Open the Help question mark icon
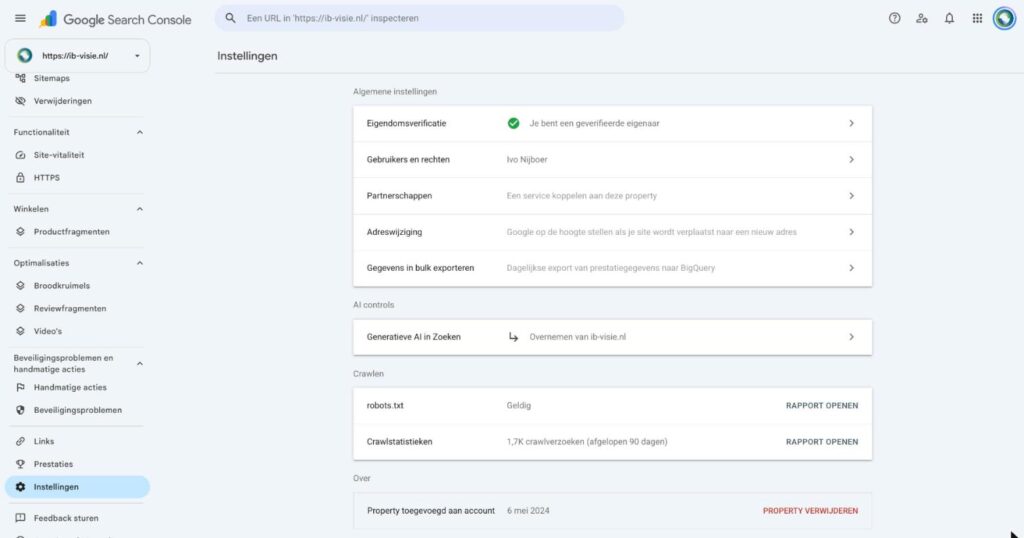This screenshot has height=538, width=1024. 894,18
